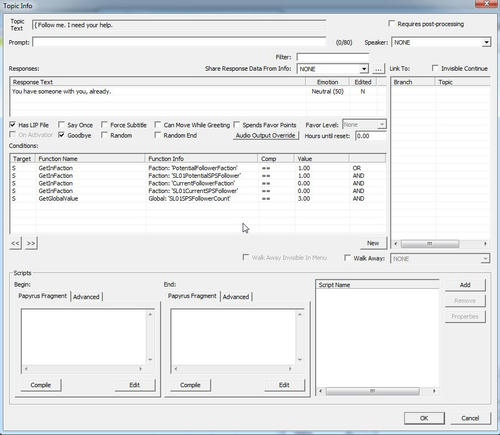Viewport: 500px width, 435px height.
Task: Expand the Speaker dropdown
Action: pos(486,42)
